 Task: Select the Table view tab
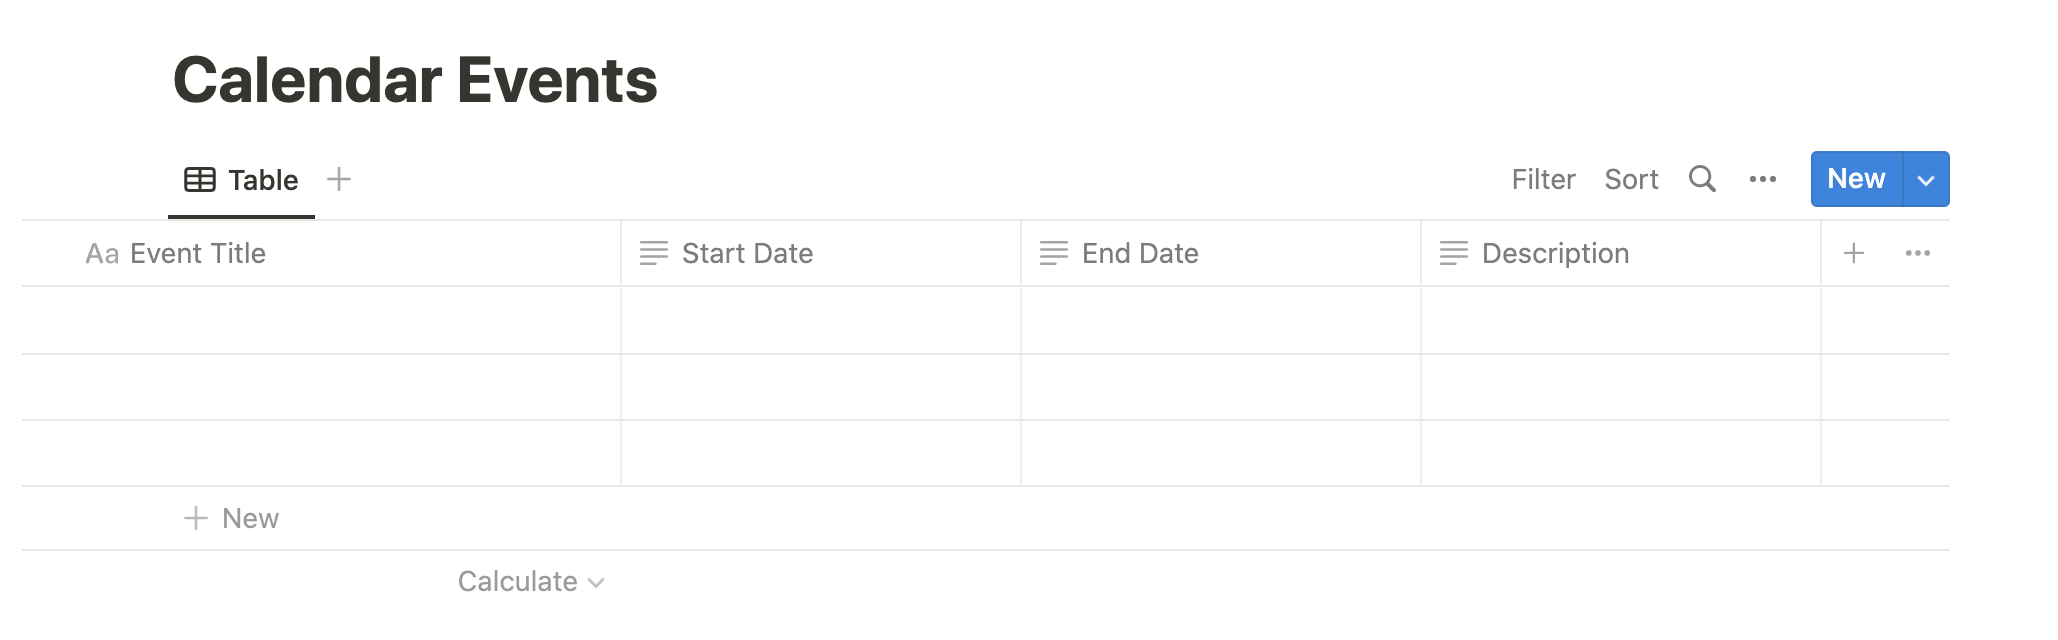pyautogui.click(x=241, y=180)
